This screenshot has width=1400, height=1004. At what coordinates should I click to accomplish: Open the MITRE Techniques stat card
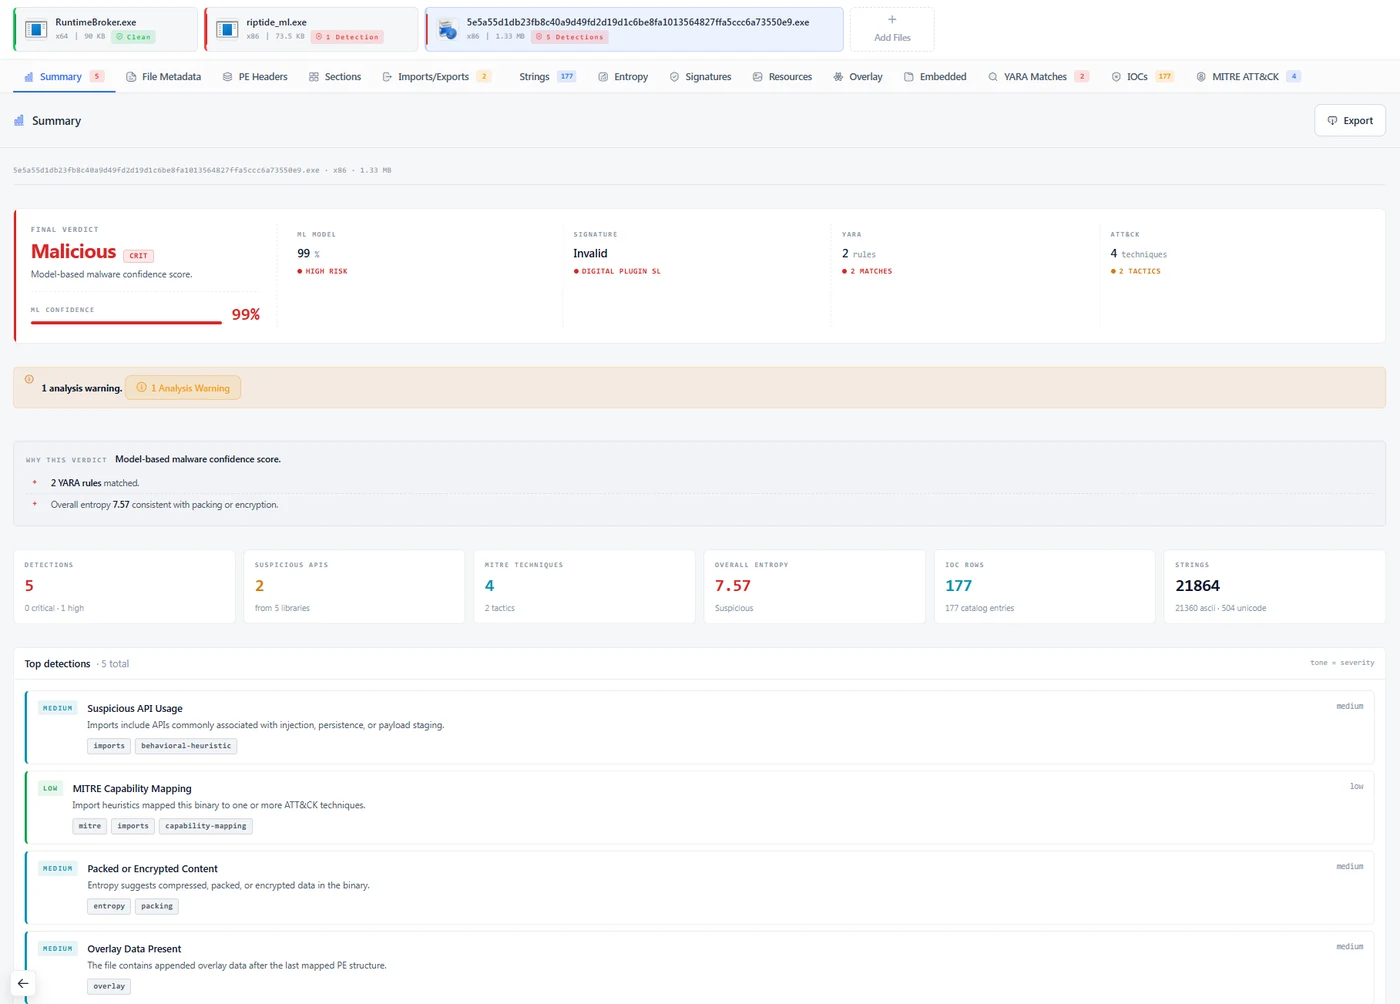584,586
